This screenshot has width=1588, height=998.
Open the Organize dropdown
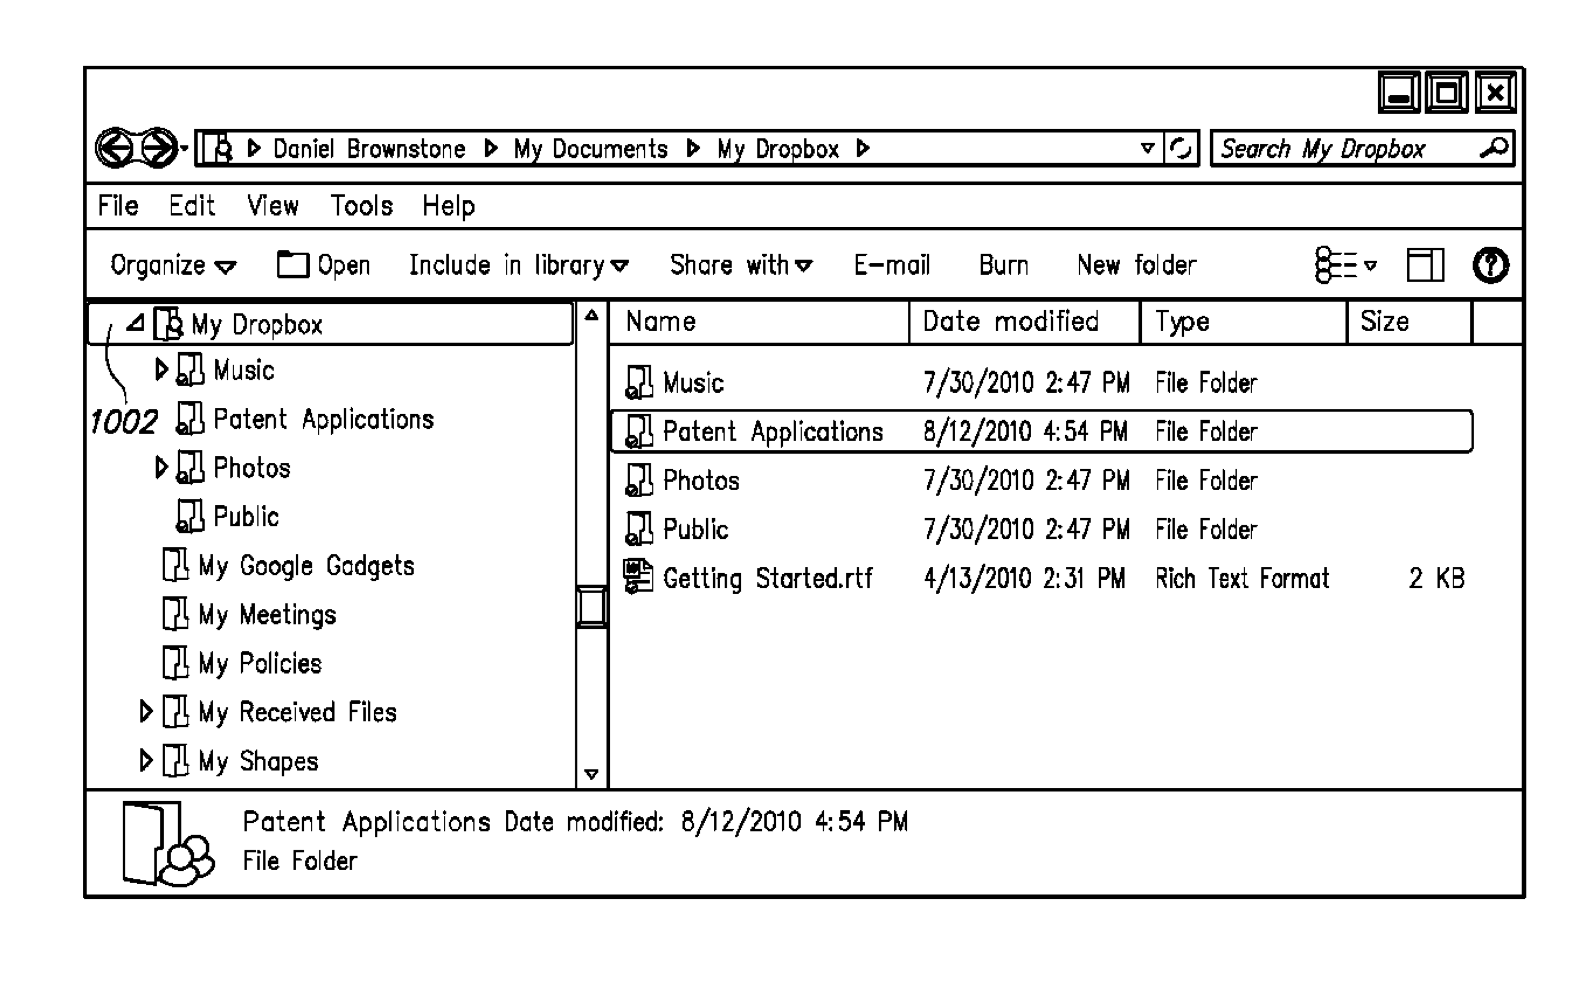pos(173,266)
